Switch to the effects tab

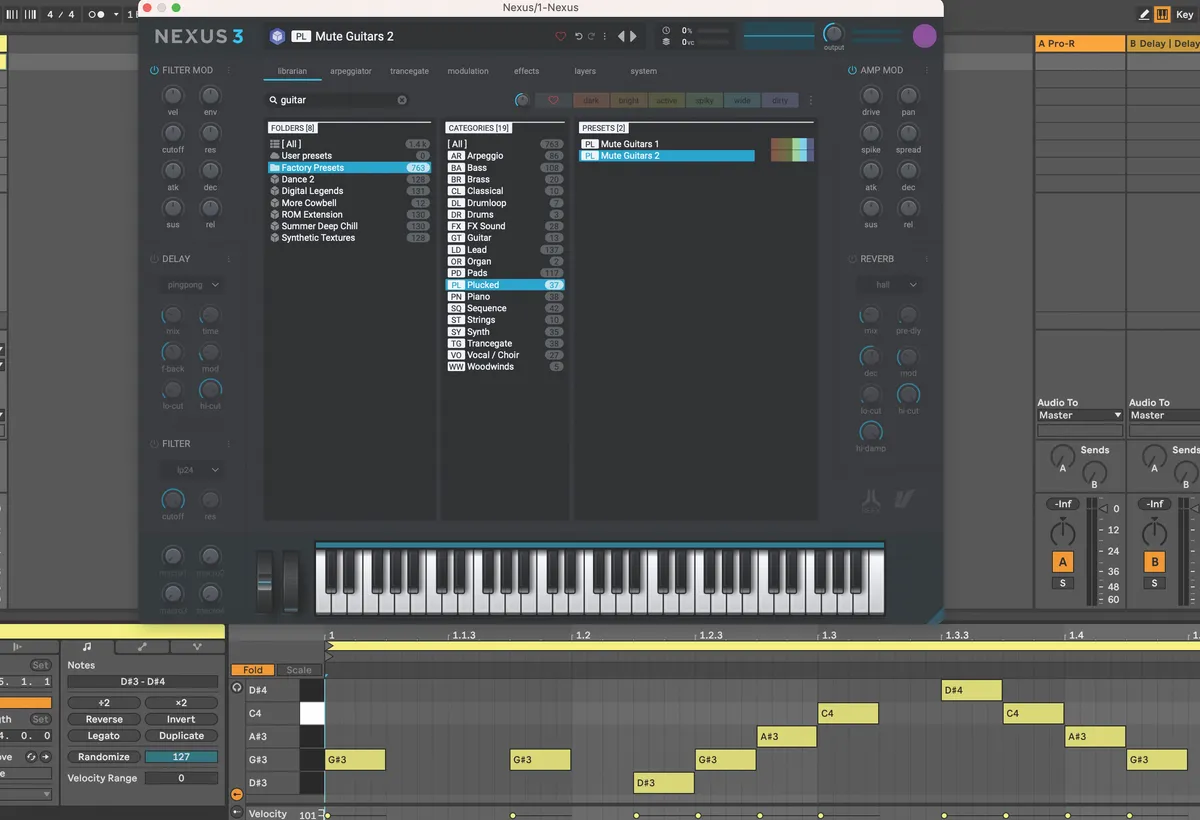tap(526, 71)
